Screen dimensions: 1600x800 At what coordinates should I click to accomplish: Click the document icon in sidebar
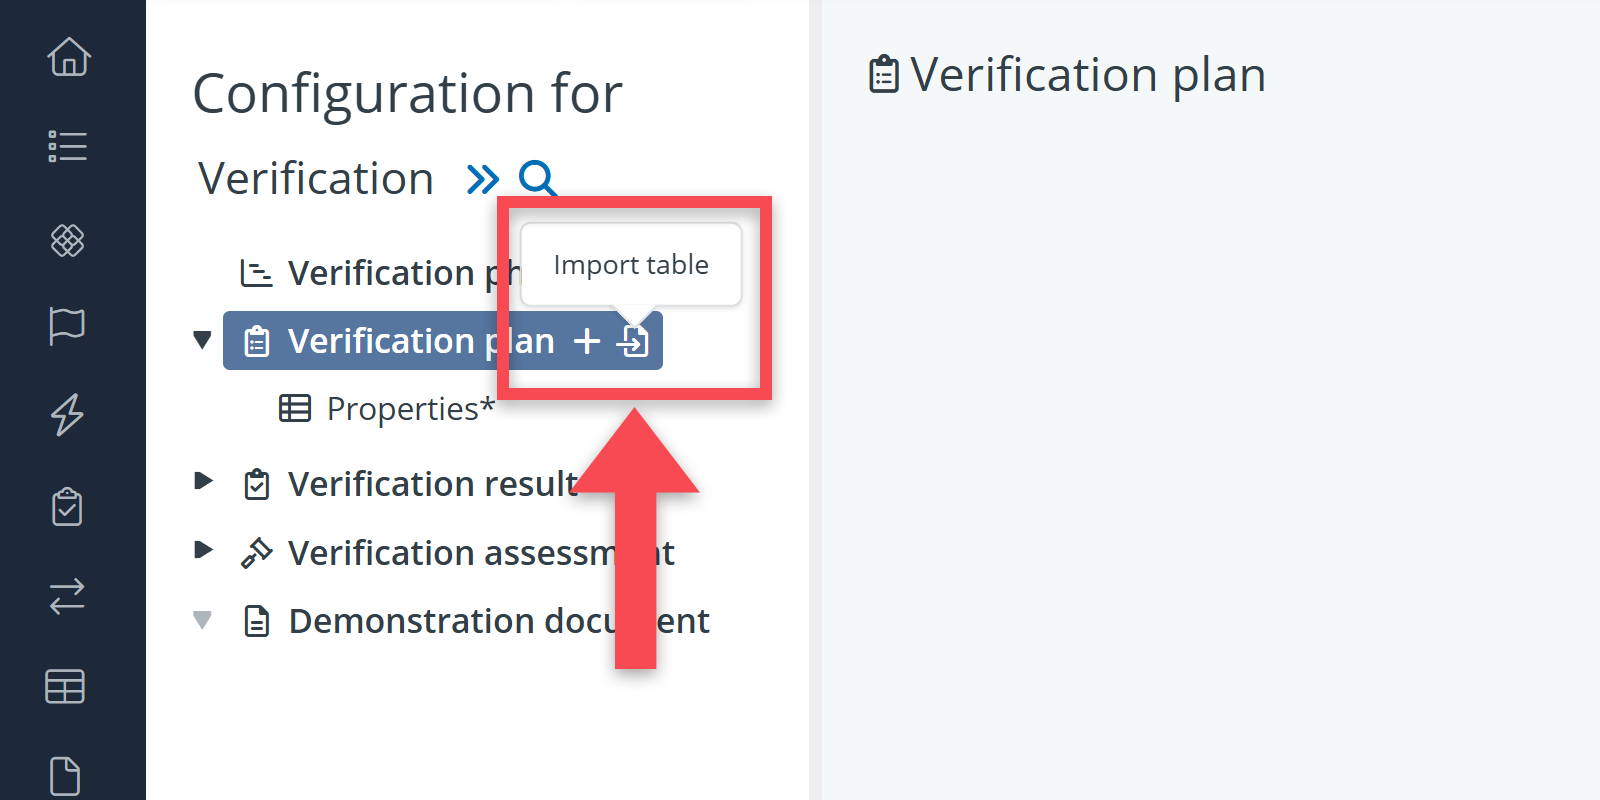[x=66, y=776]
